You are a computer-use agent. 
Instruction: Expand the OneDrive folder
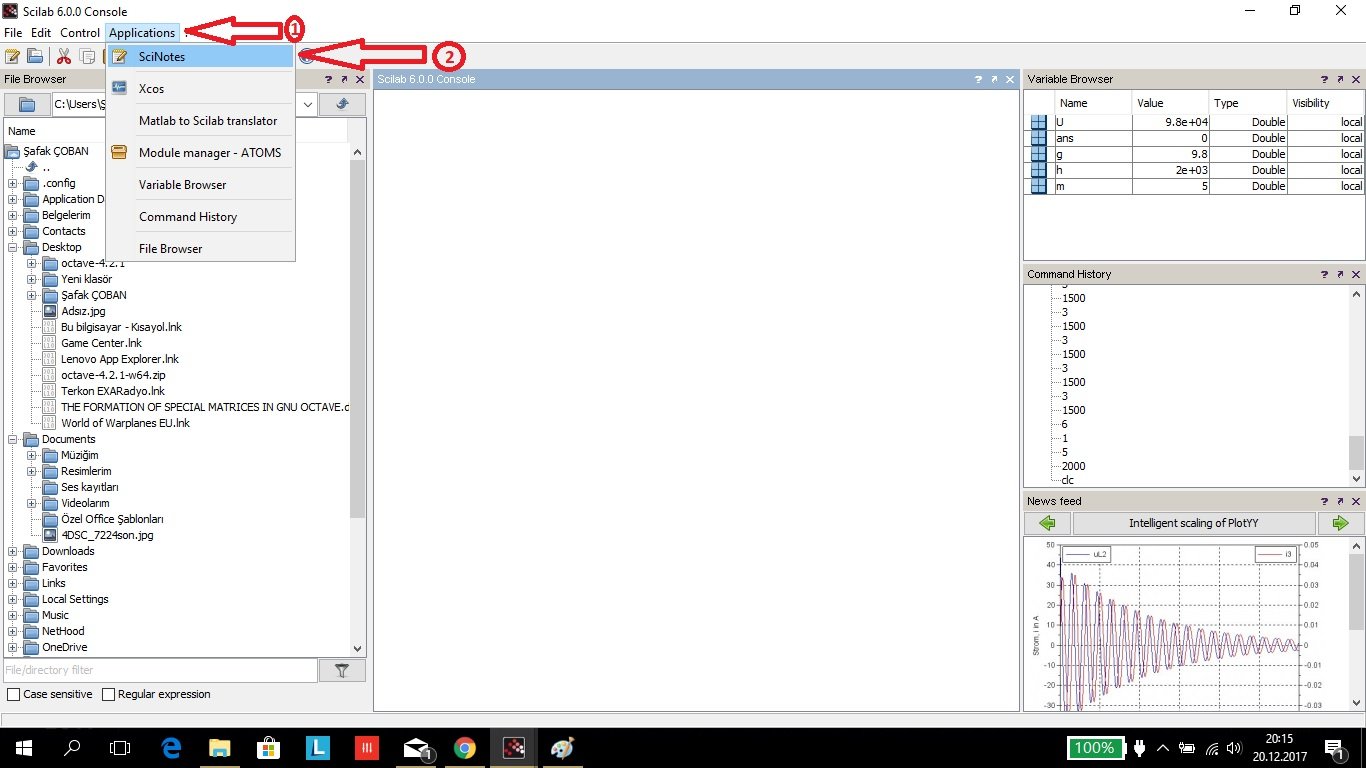tap(12, 647)
